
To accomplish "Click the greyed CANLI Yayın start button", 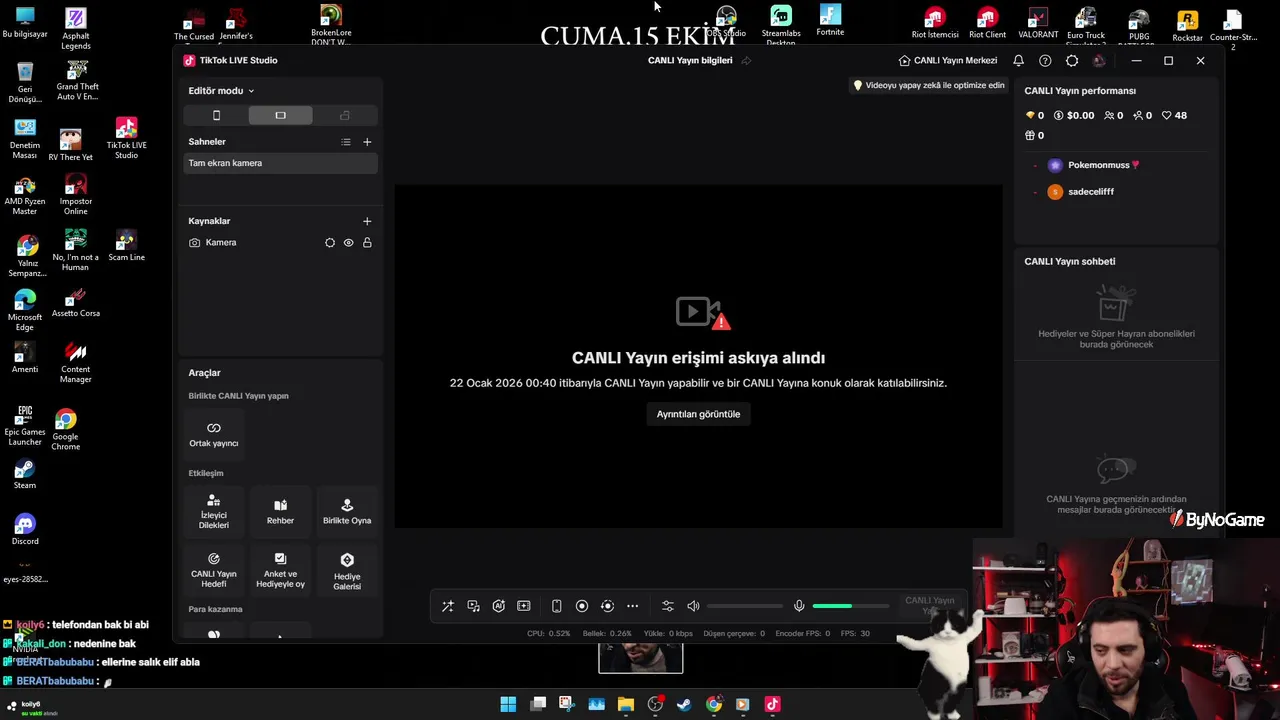I will click(x=929, y=606).
